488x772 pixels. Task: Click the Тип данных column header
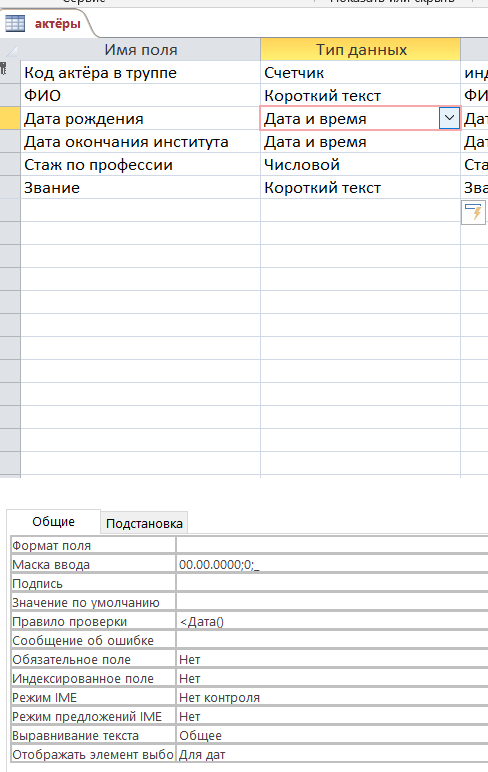[360, 50]
